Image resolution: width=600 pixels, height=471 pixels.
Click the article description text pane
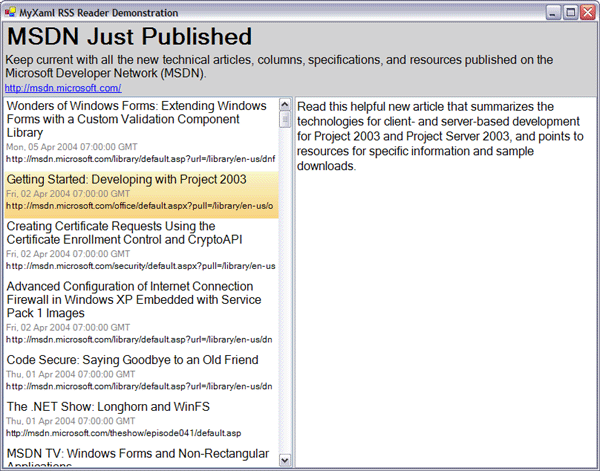click(445, 282)
